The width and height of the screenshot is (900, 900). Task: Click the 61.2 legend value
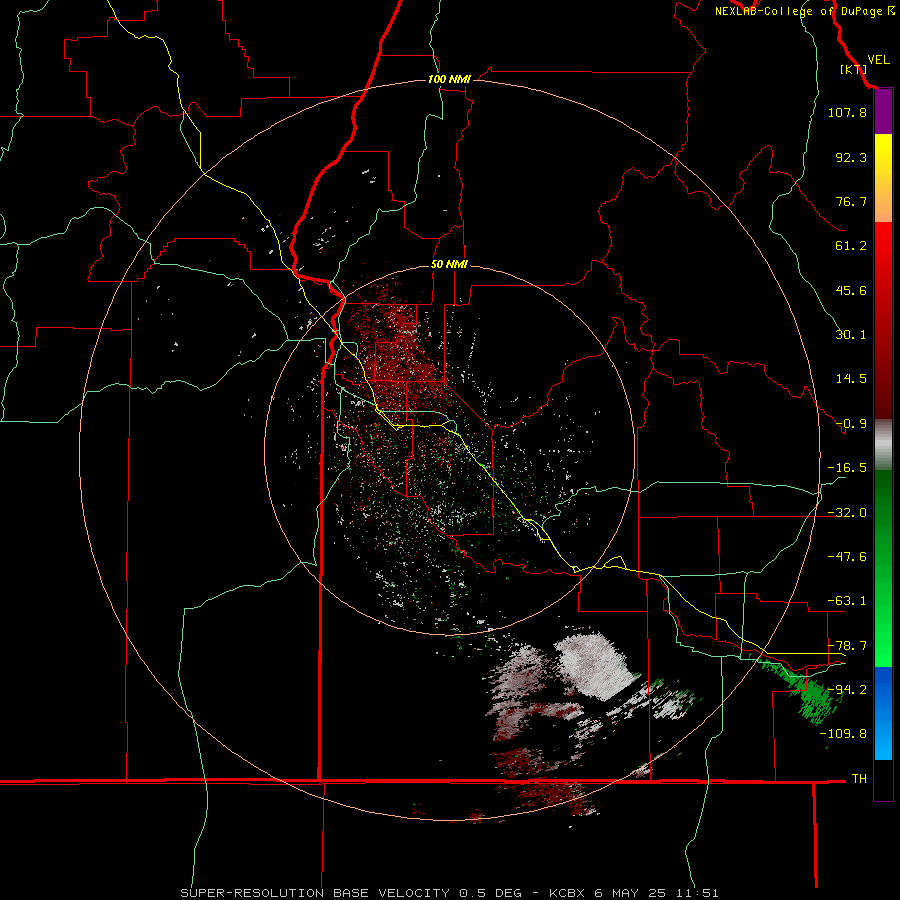pos(851,246)
